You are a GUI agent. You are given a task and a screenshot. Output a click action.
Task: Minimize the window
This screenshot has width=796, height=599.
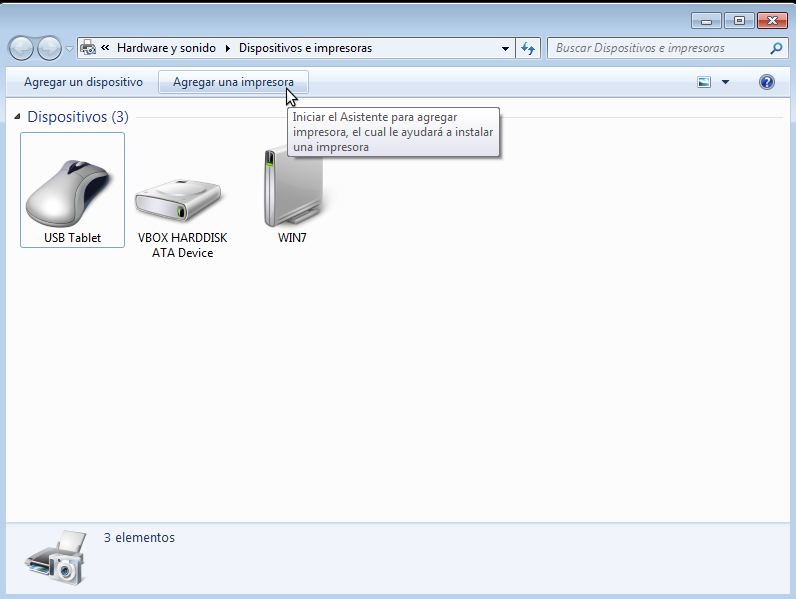(706, 21)
